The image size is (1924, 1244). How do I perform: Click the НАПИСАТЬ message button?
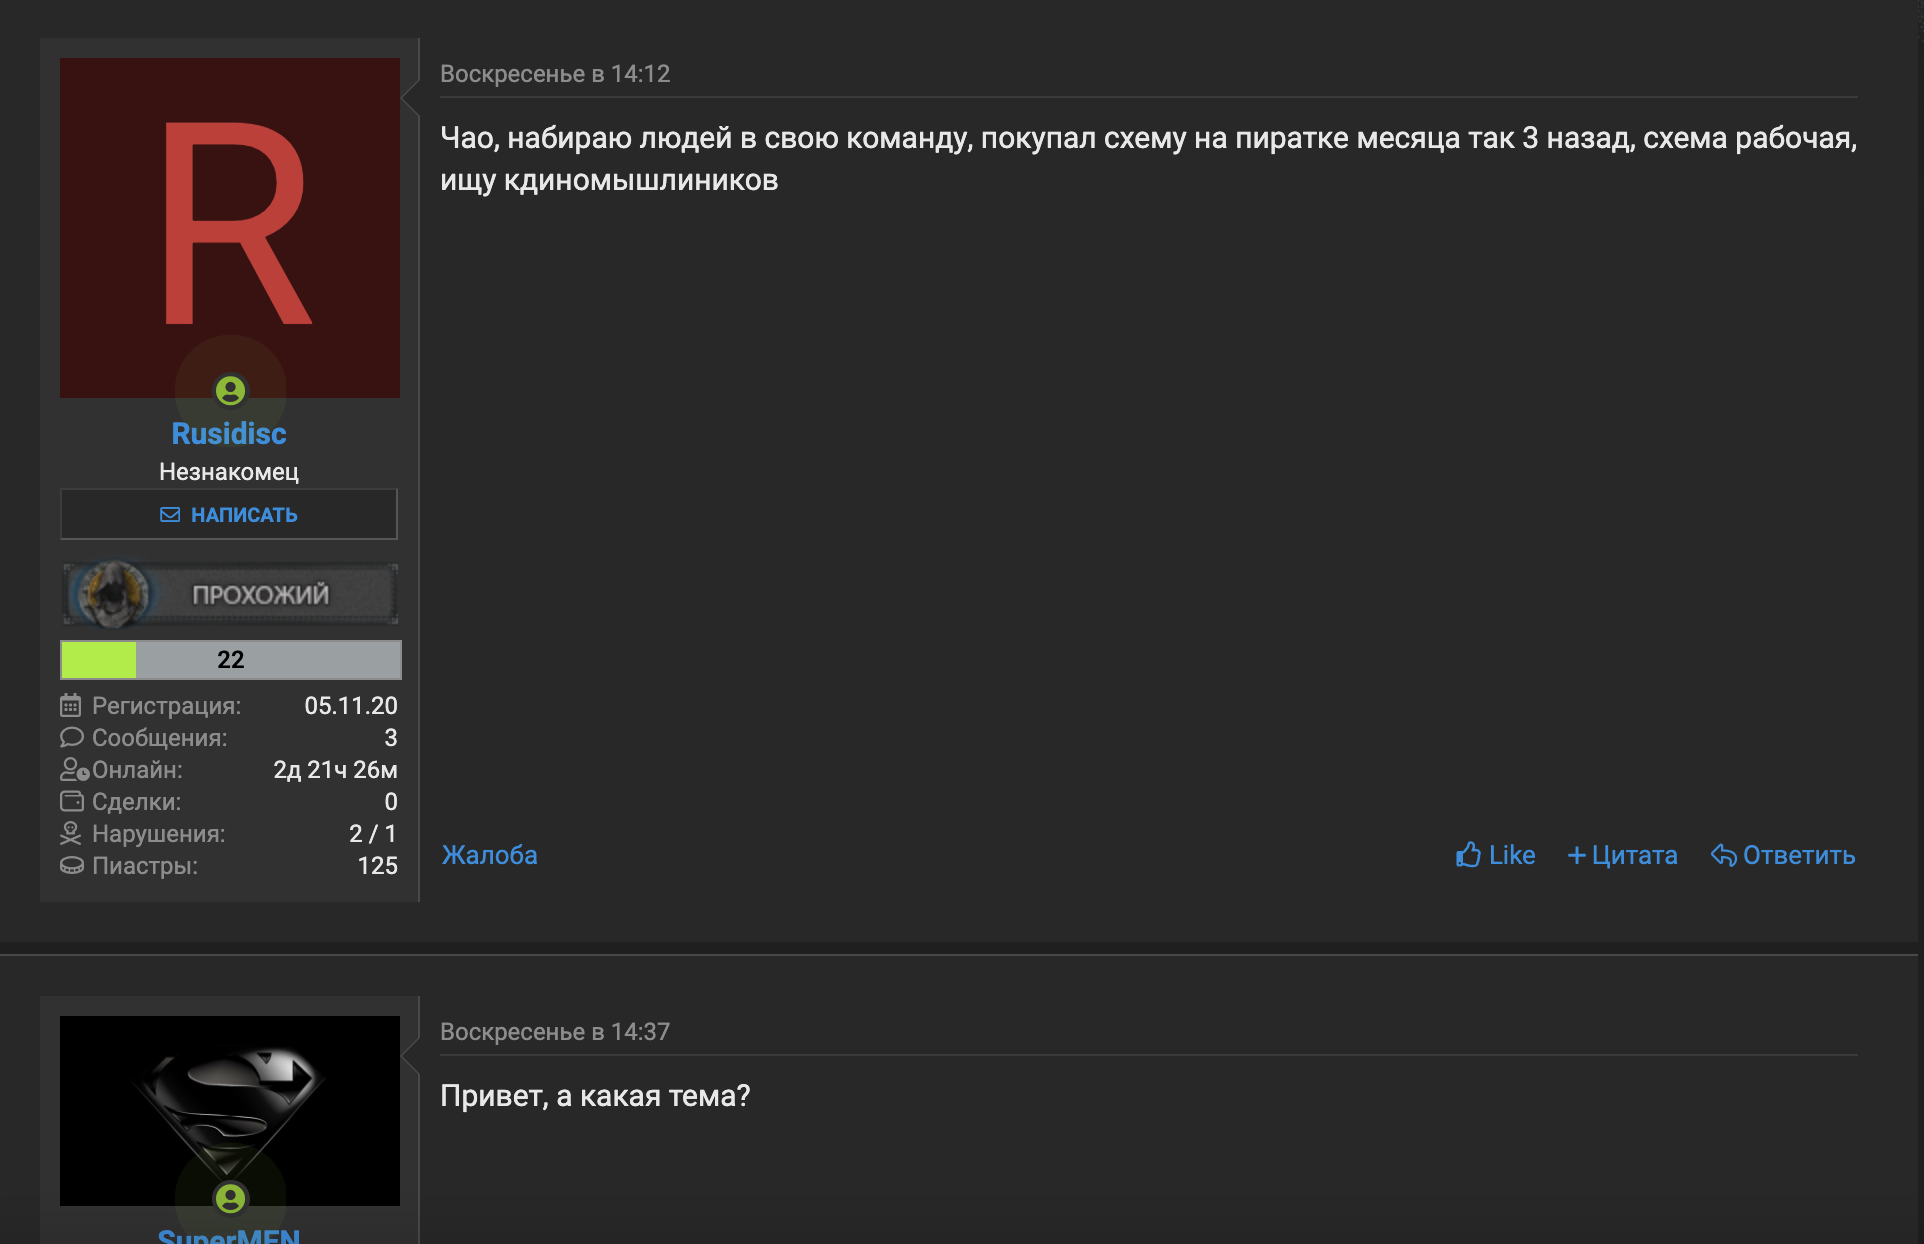229,514
